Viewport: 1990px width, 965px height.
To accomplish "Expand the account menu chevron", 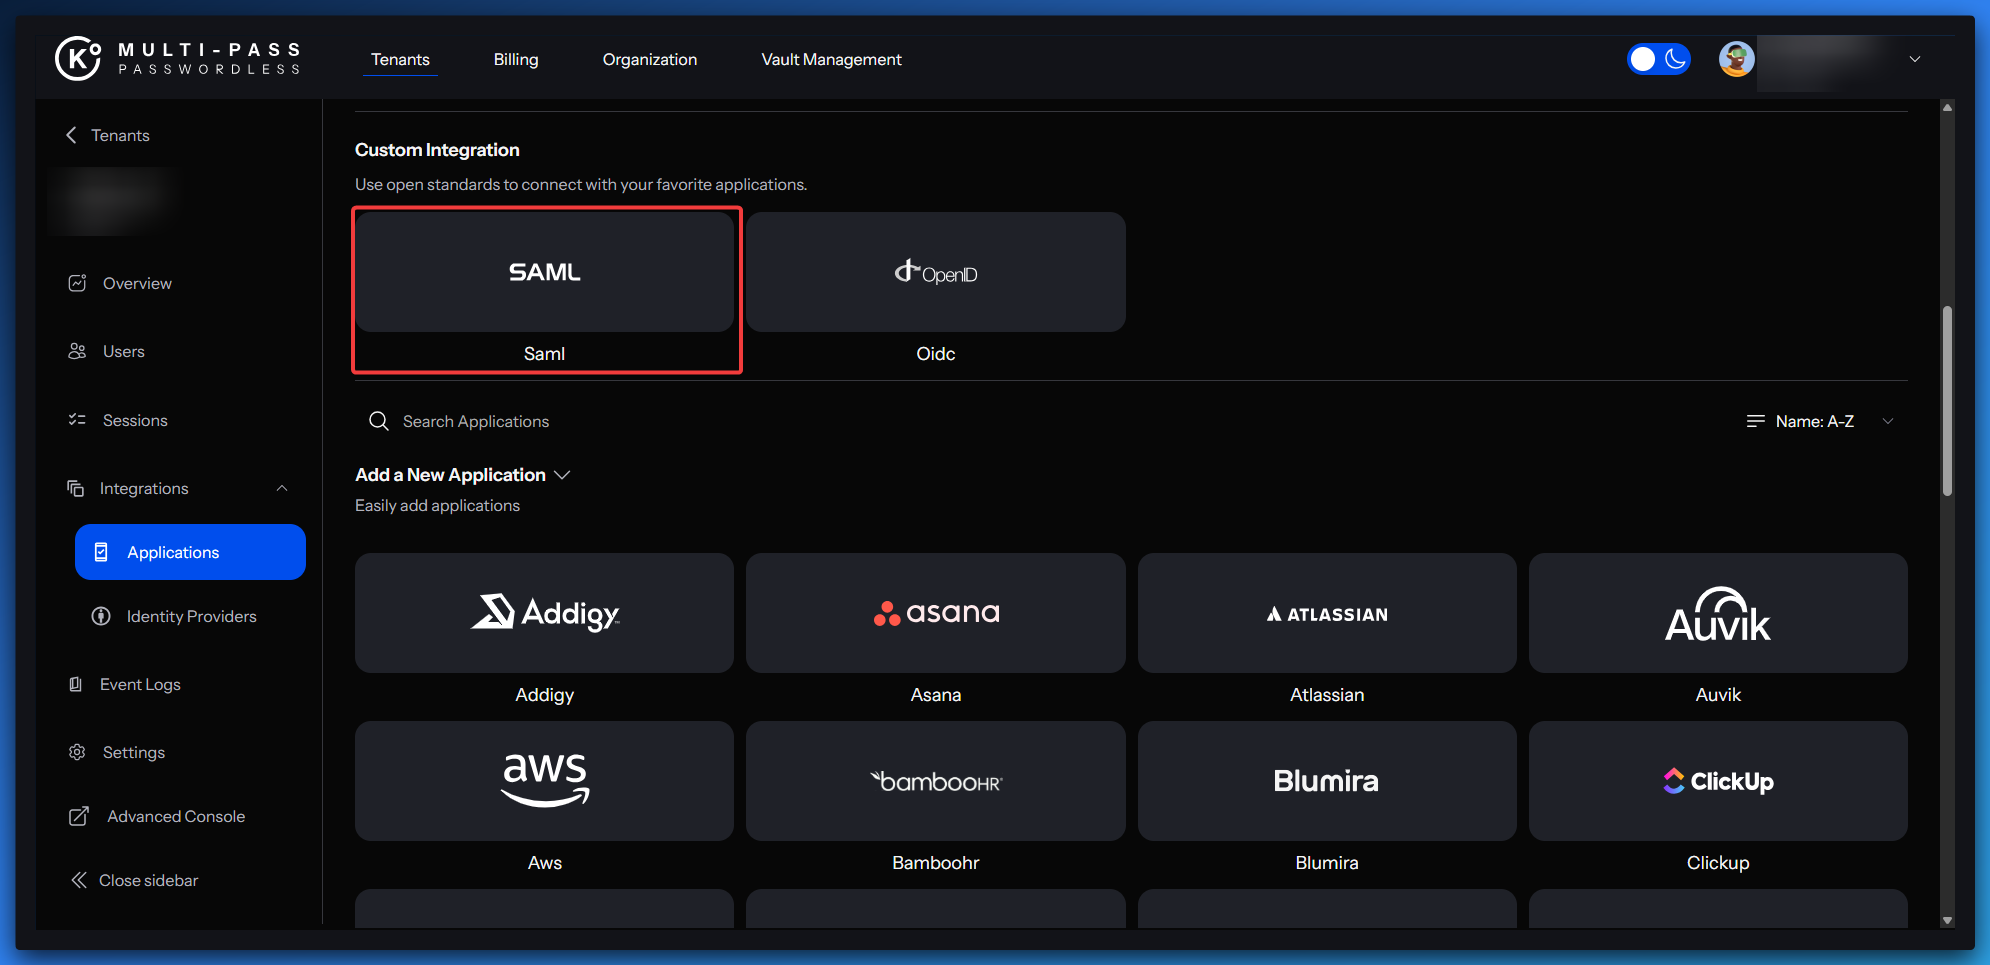I will click(1914, 59).
